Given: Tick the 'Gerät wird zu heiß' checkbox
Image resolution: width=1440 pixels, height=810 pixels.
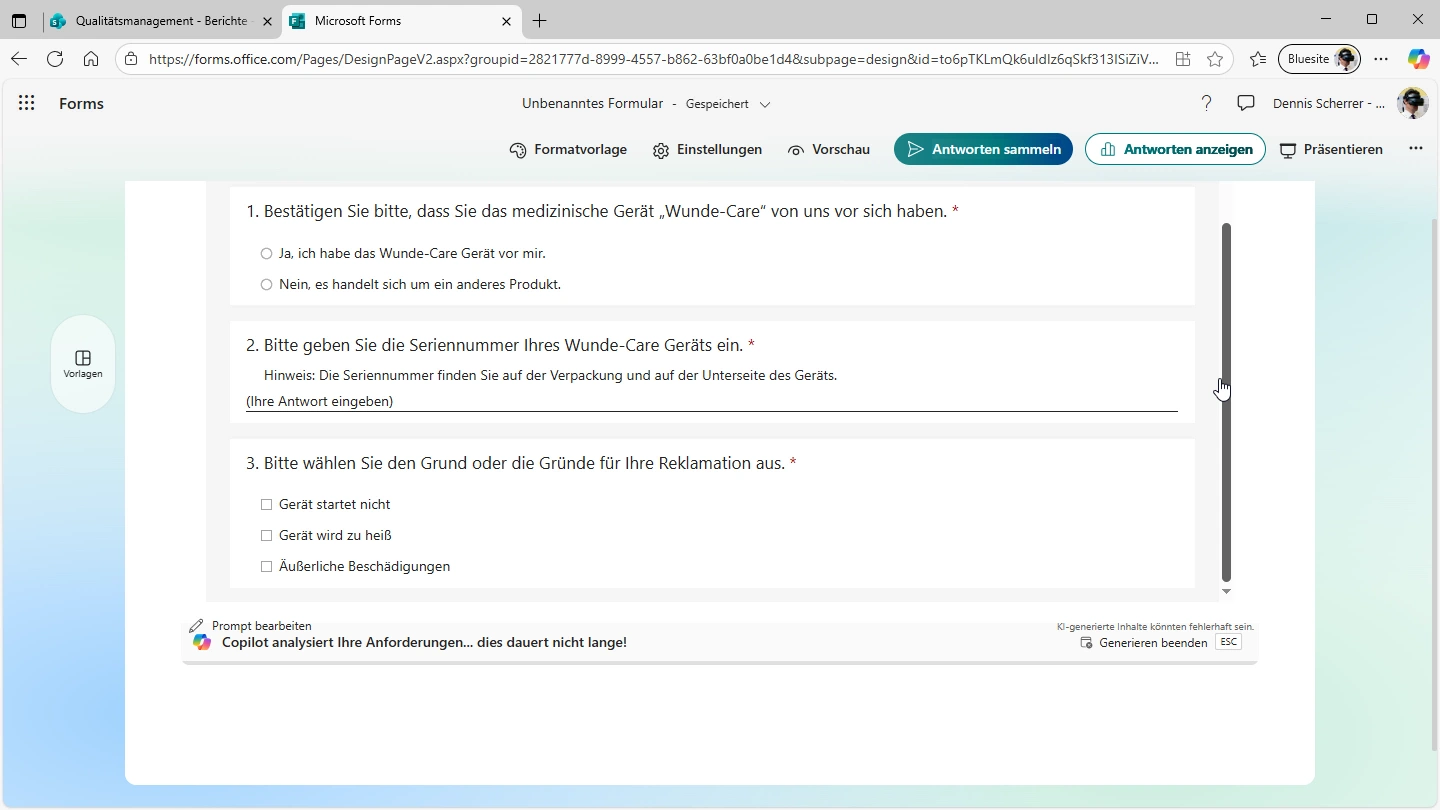Looking at the screenshot, I should coord(266,536).
